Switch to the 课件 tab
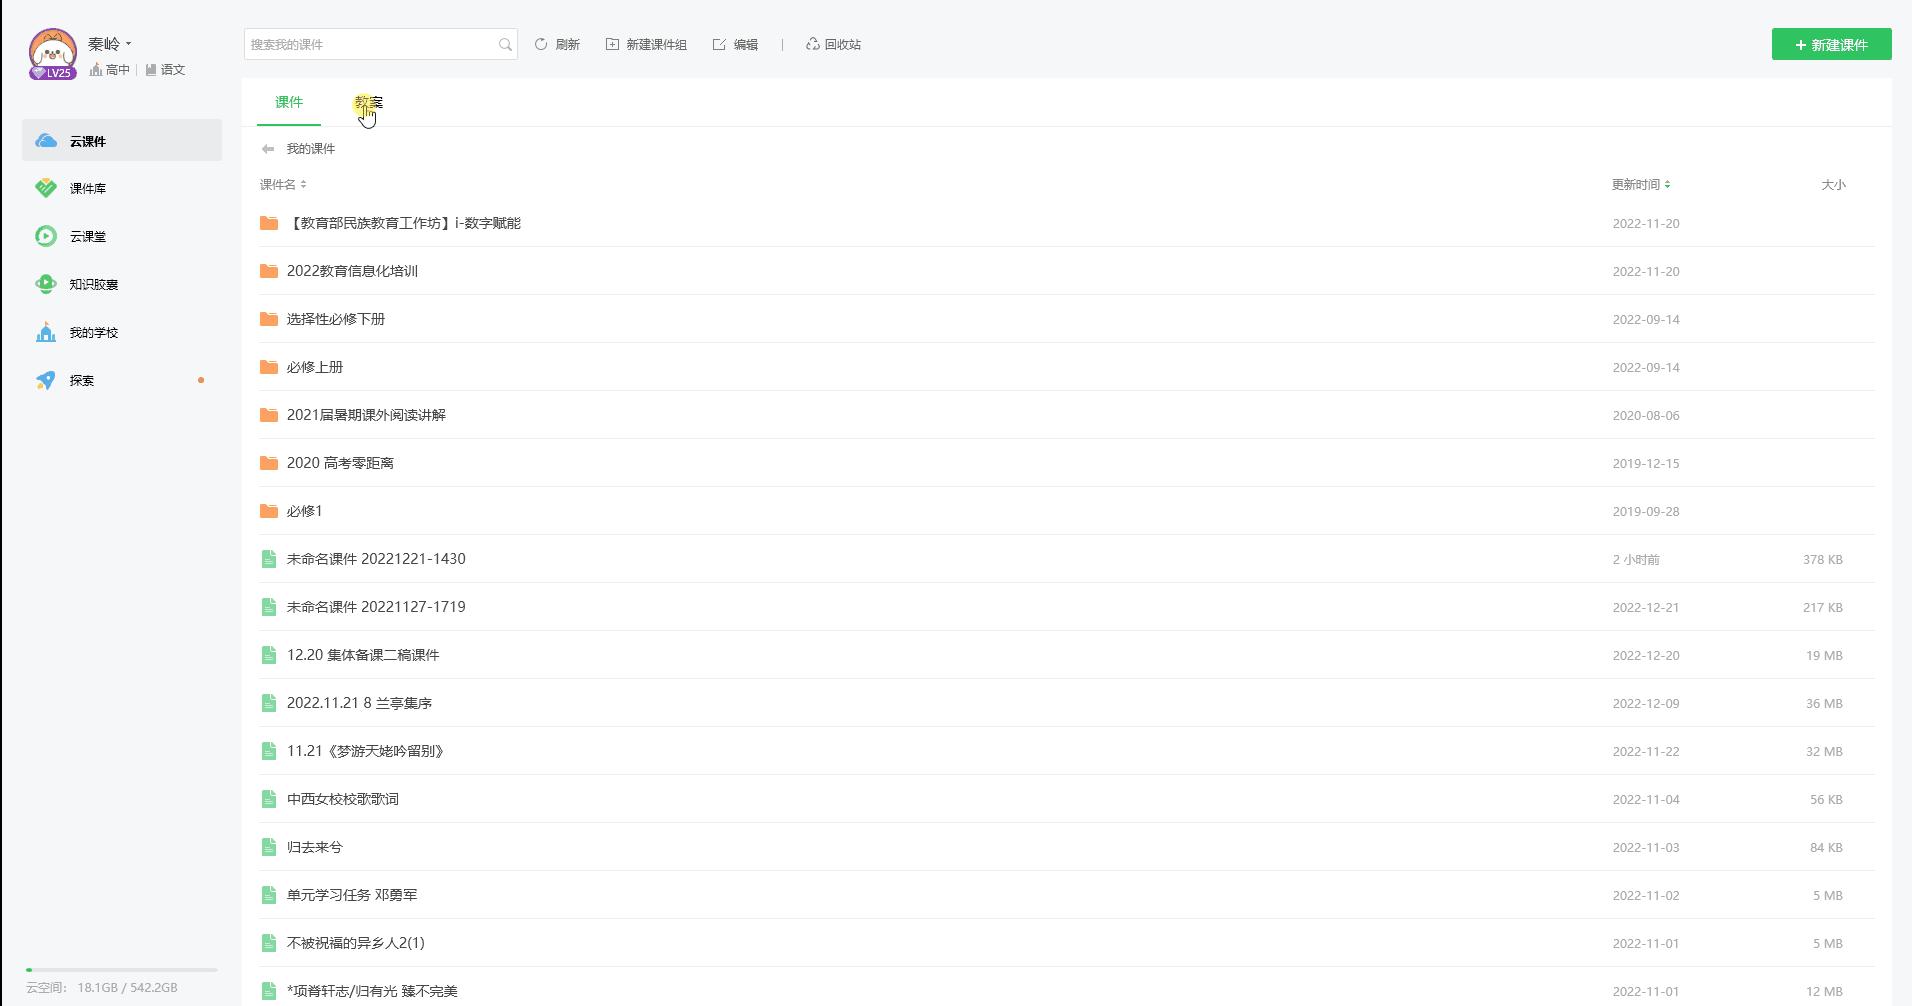Image resolution: width=1912 pixels, height=1006 pixels. point(289,102)
